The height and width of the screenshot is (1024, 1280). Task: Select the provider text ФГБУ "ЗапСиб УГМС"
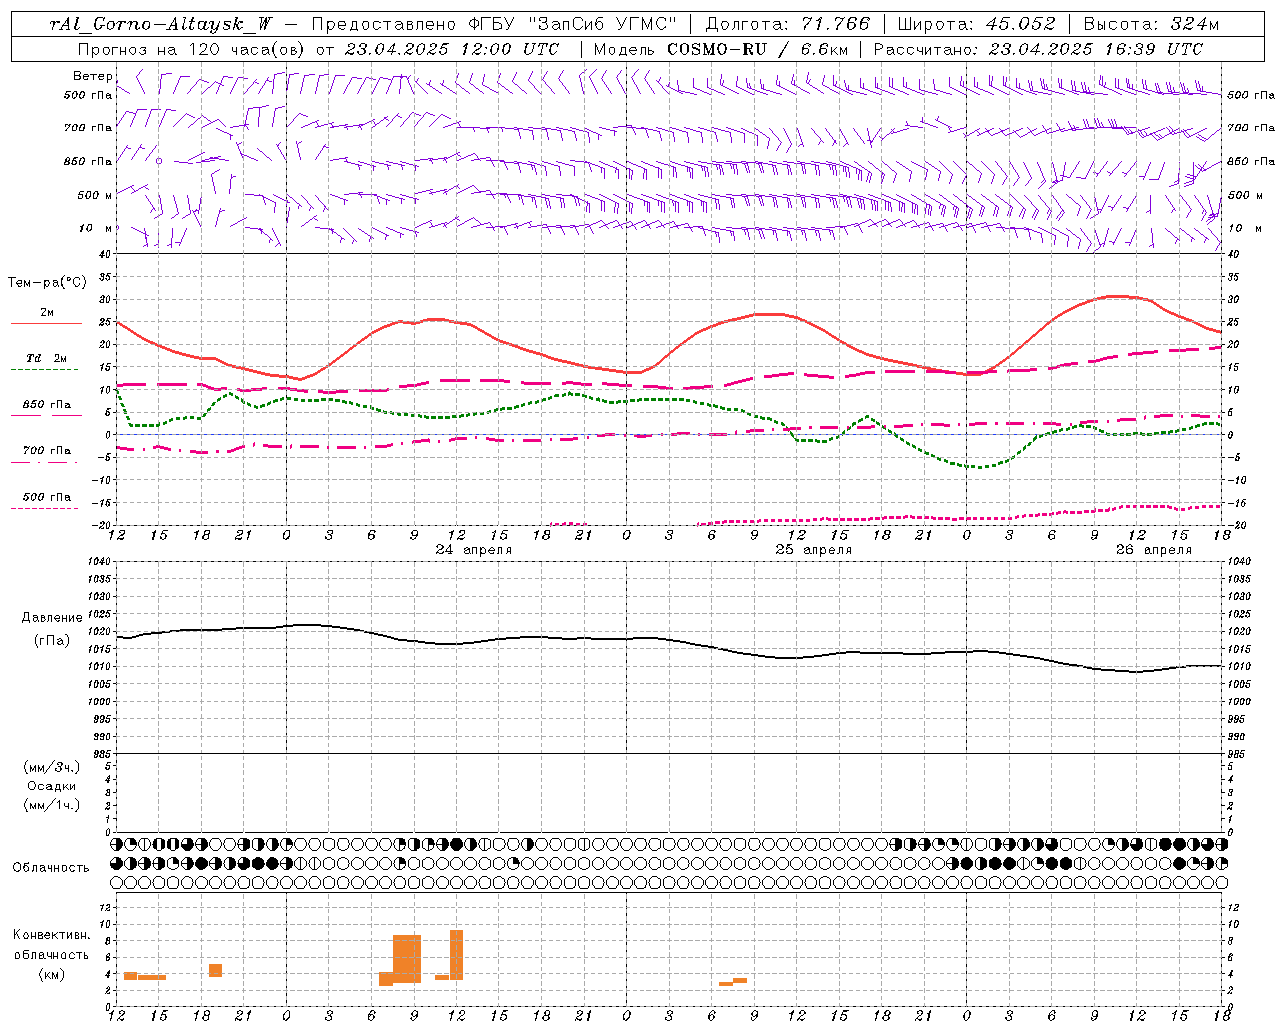click(573, 24)
